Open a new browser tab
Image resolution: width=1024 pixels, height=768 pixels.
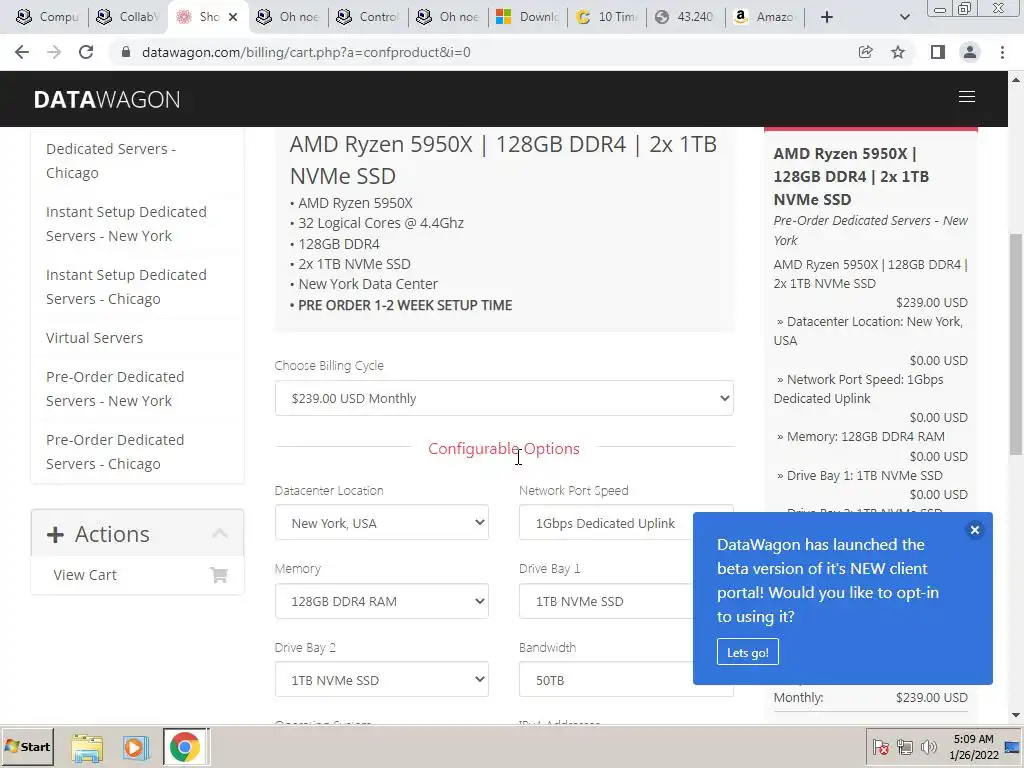click(827, 17)
